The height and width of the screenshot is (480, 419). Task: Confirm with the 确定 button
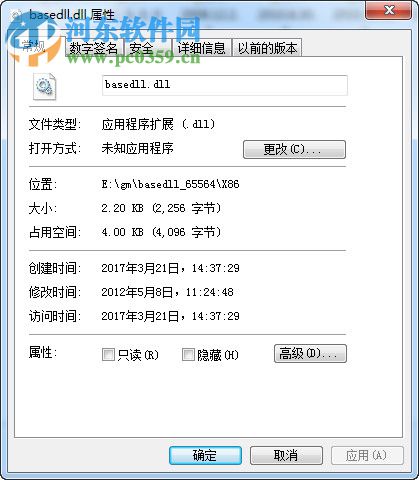point(205,455)
